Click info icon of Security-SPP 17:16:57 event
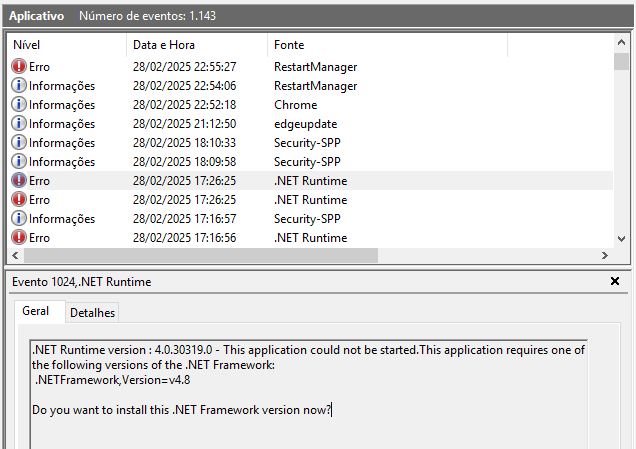 coord(19,218)
